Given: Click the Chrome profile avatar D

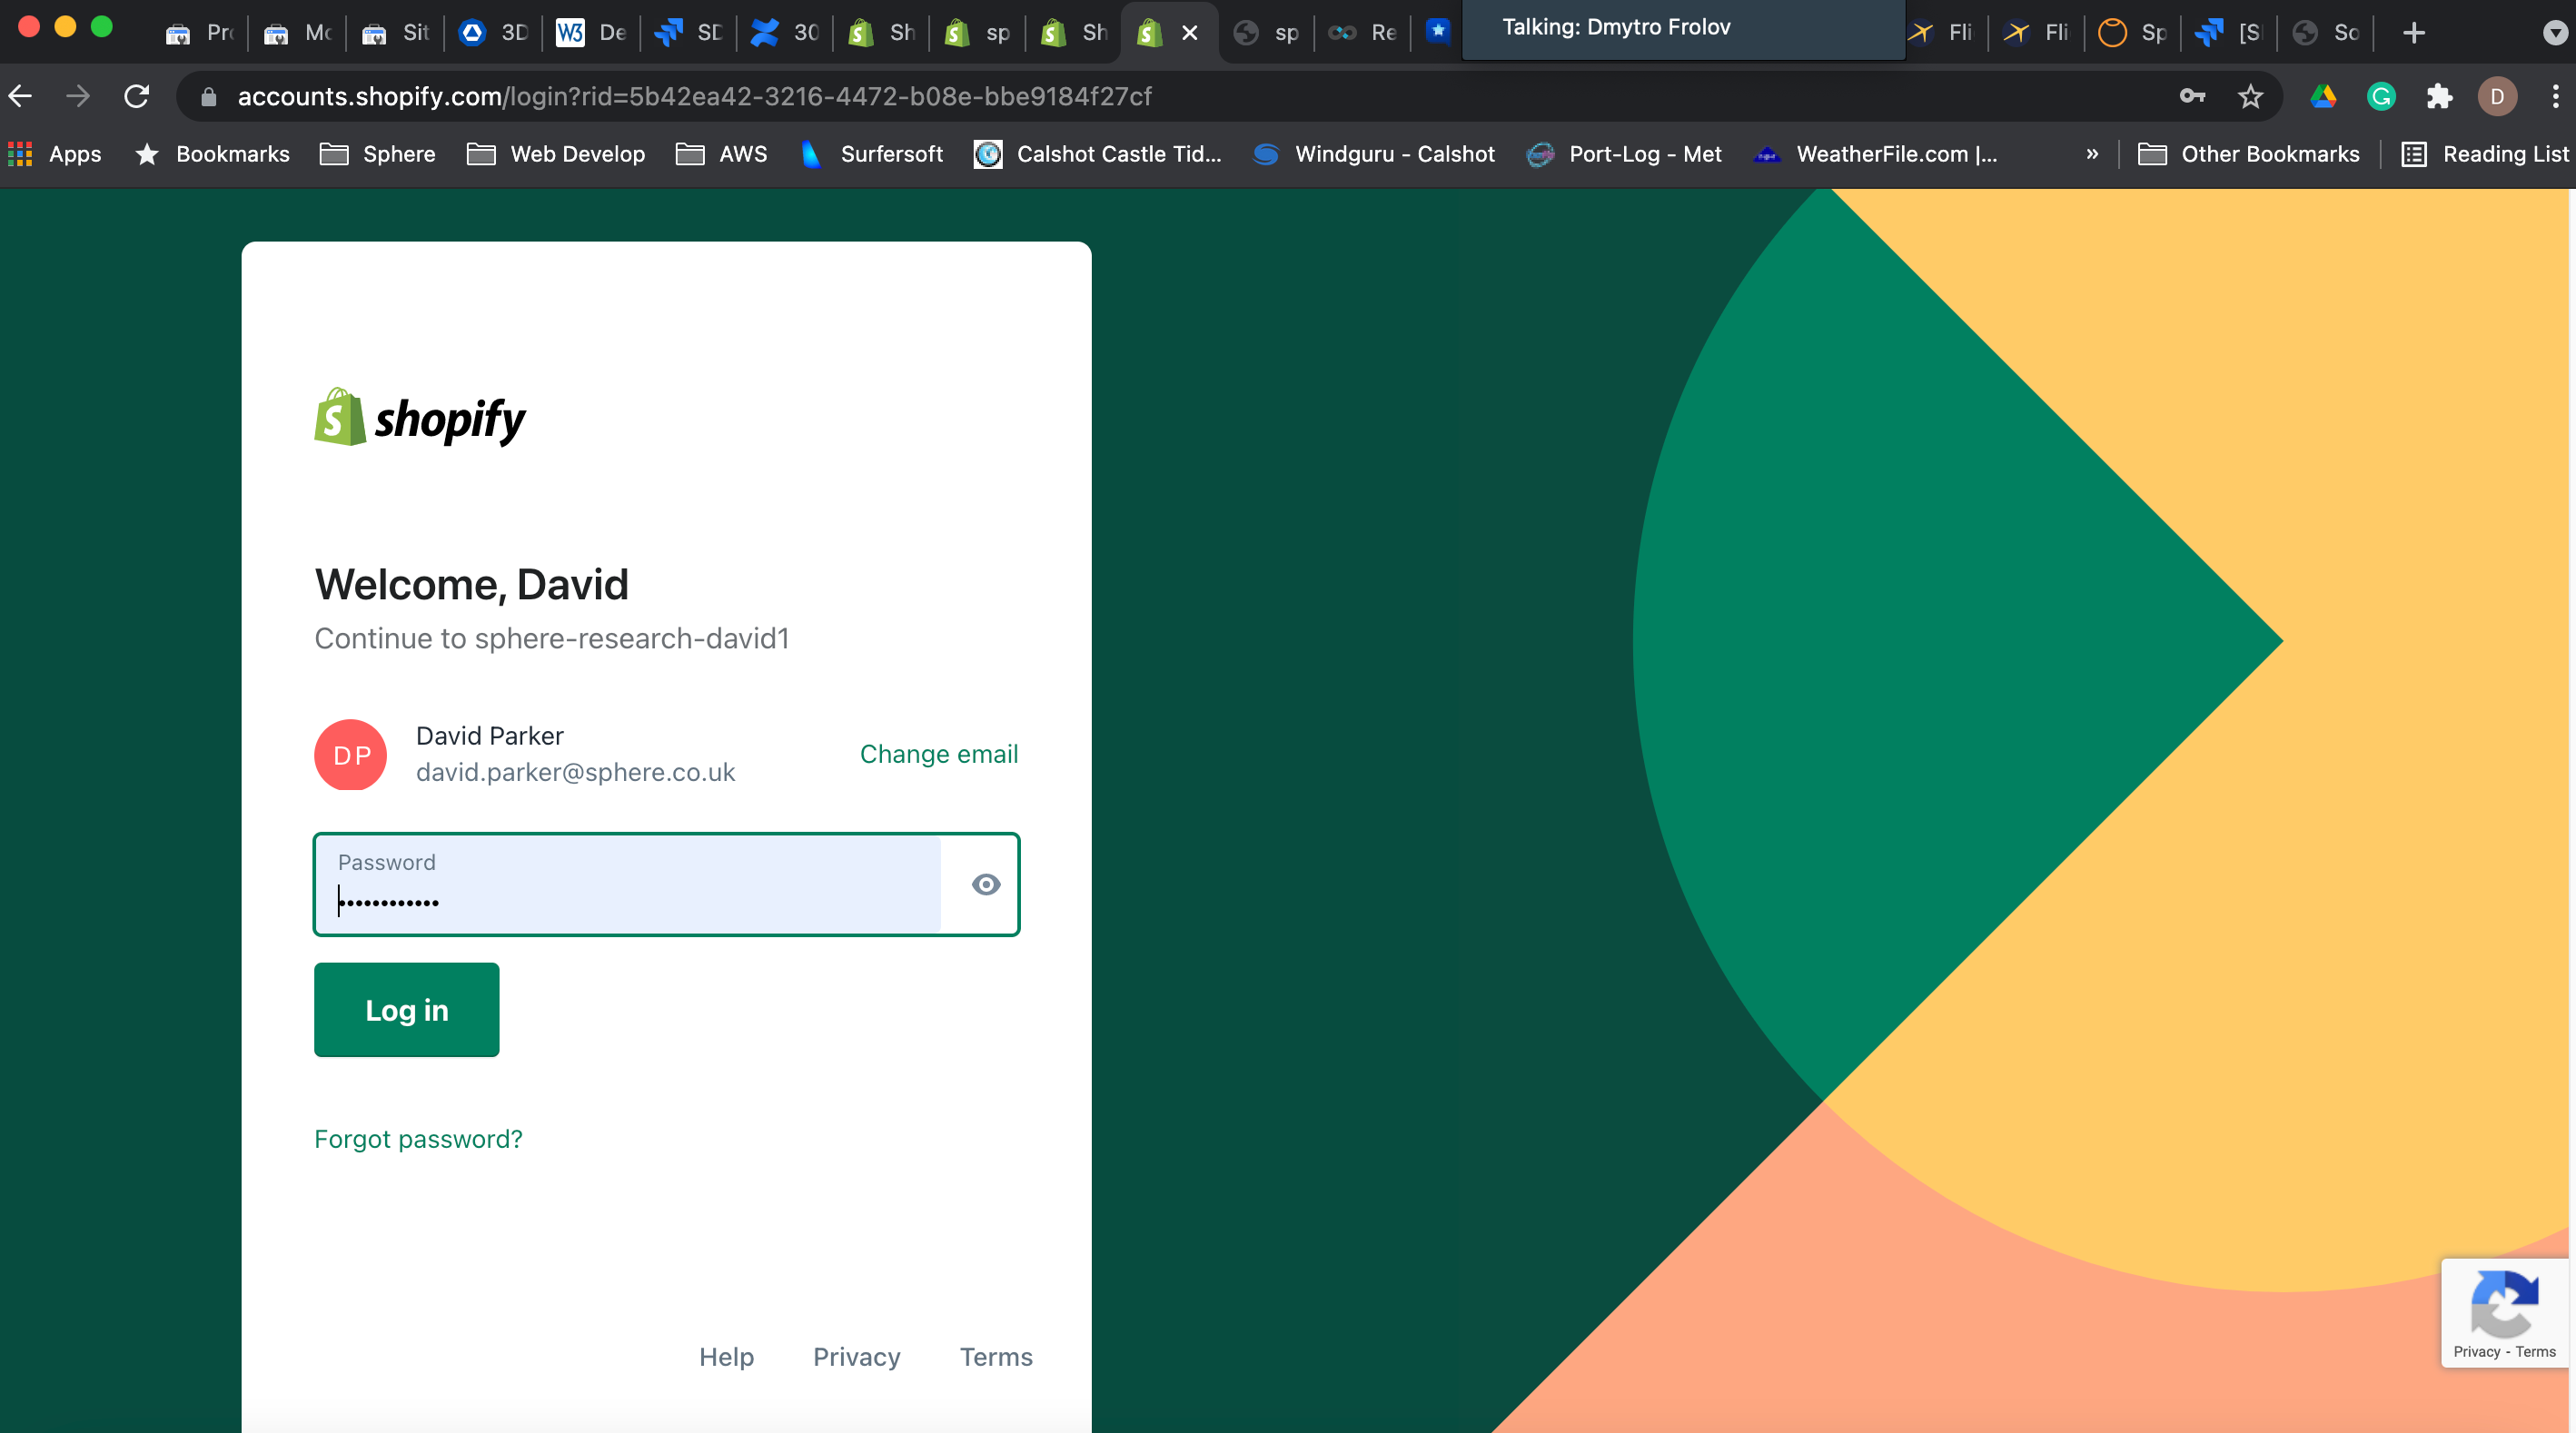Looking at the screenshot, I should (2497, 96).
